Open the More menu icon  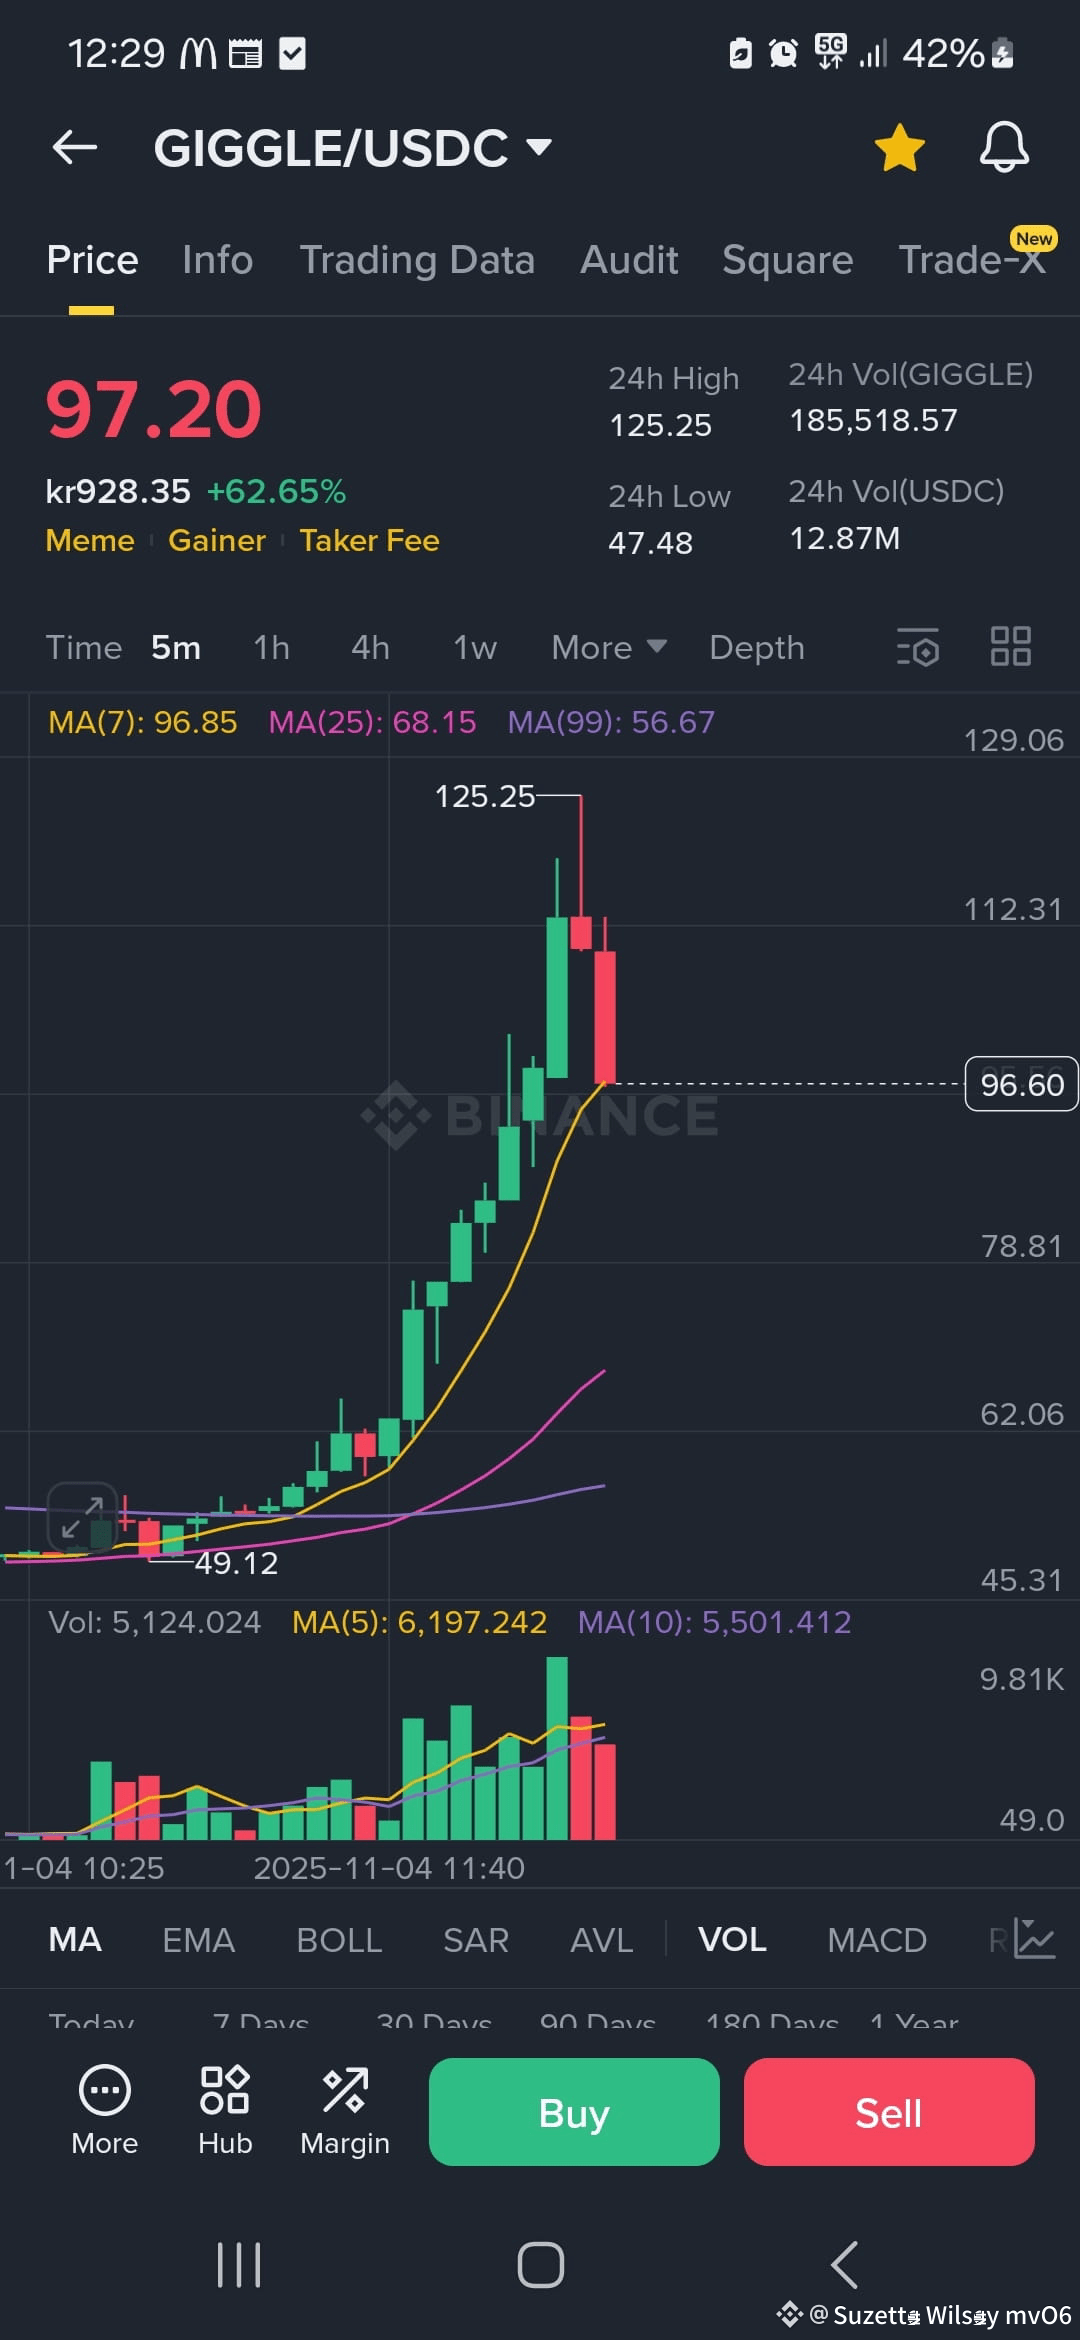pos(105,2111)
